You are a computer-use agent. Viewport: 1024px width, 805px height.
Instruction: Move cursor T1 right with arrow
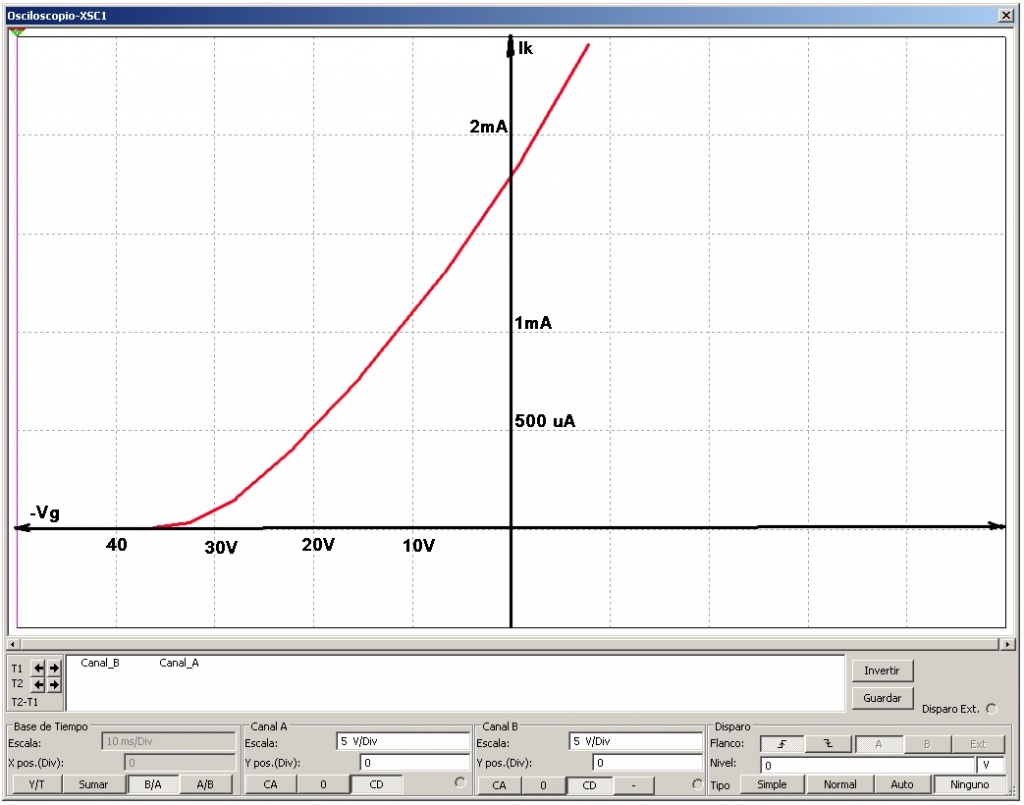coord(54,668)
